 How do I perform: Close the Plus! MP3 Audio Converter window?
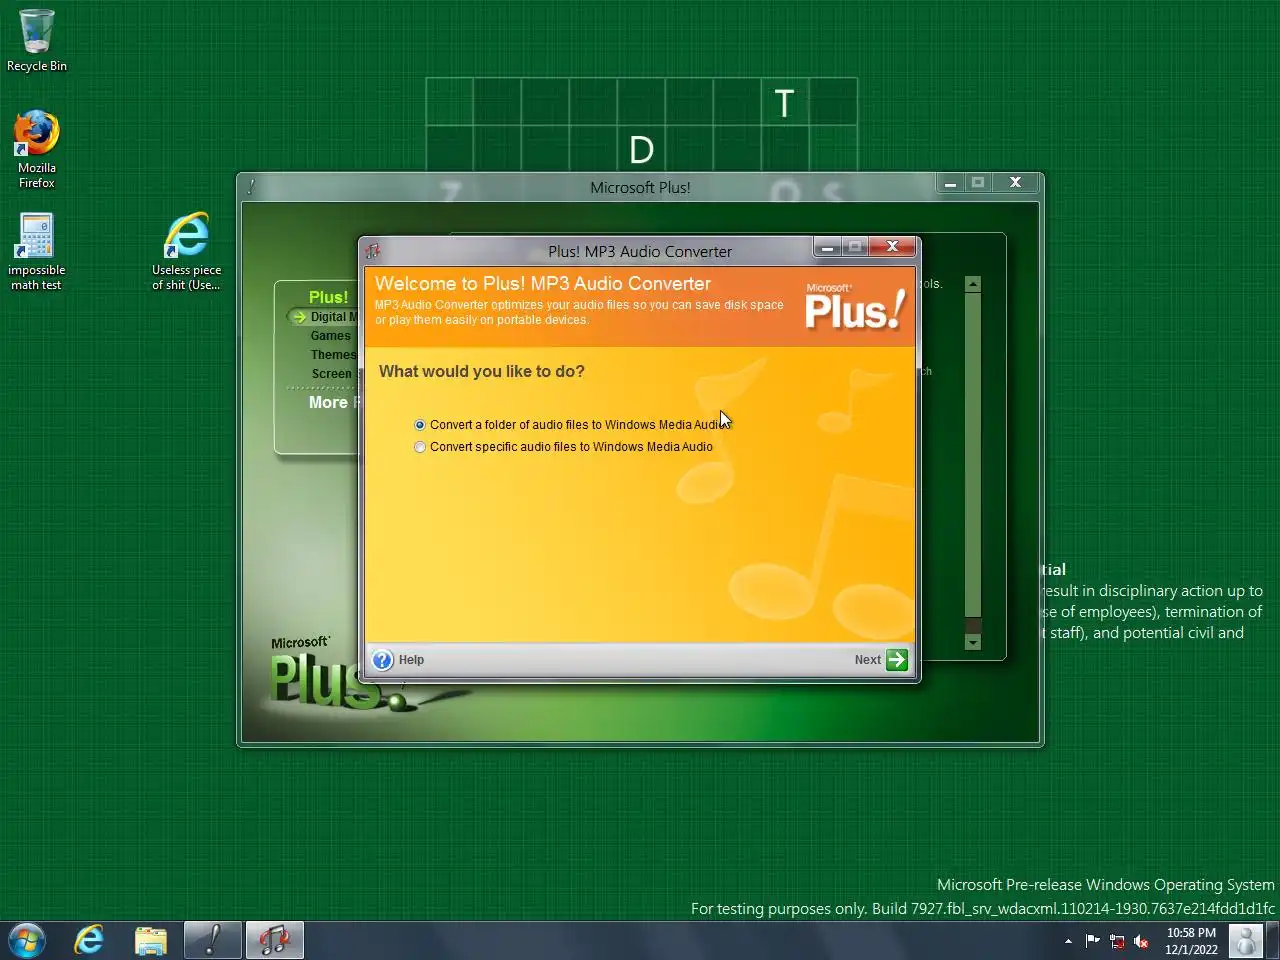[892, 246]
